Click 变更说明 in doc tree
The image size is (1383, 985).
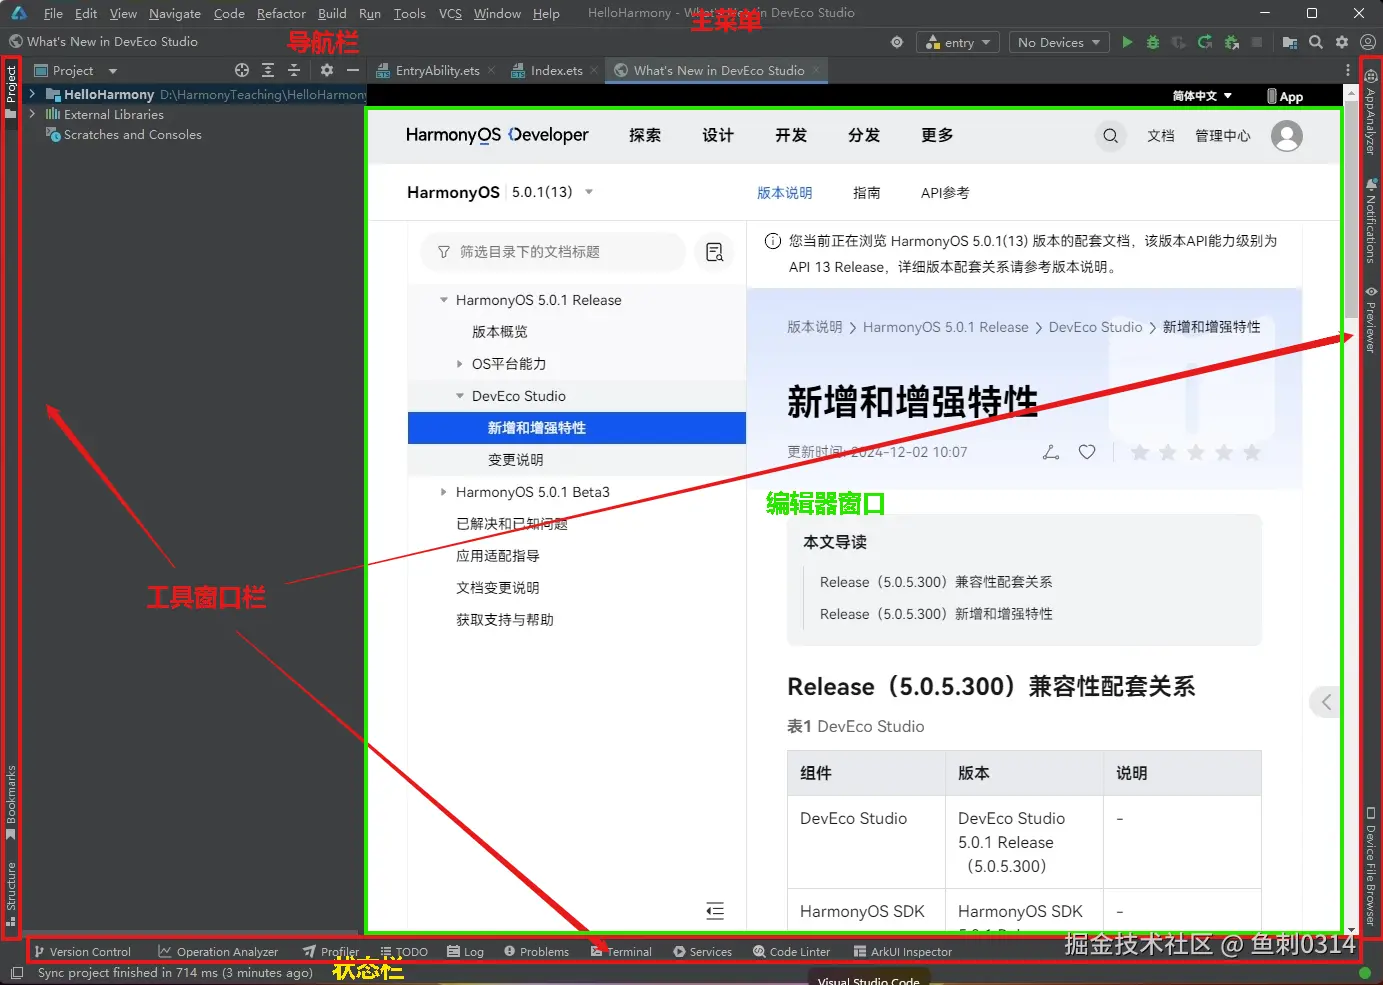(516, 460)
